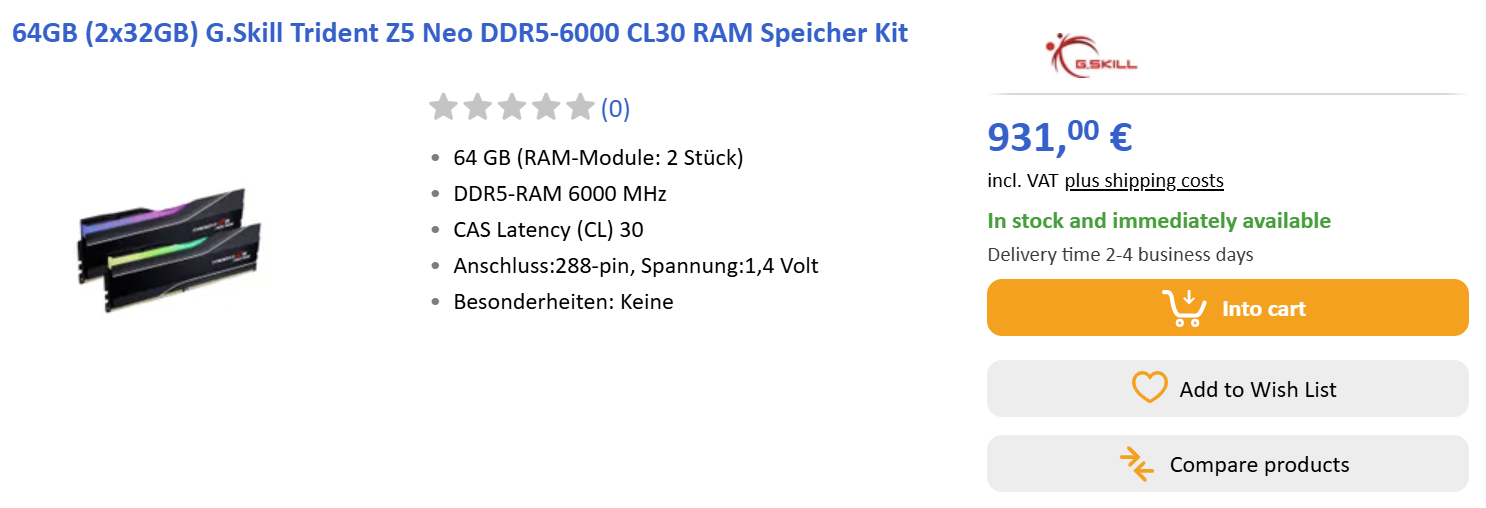Click the compare arrows icon
The image size is (1486, 508).
(1137, 464)
